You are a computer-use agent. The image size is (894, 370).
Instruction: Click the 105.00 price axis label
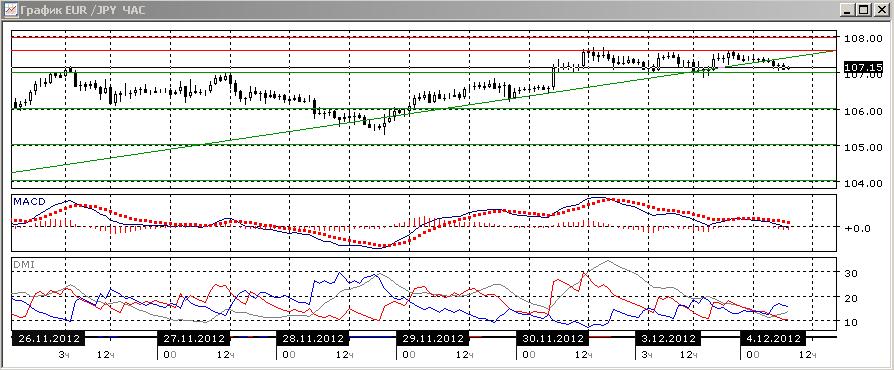tap(863, 147)
